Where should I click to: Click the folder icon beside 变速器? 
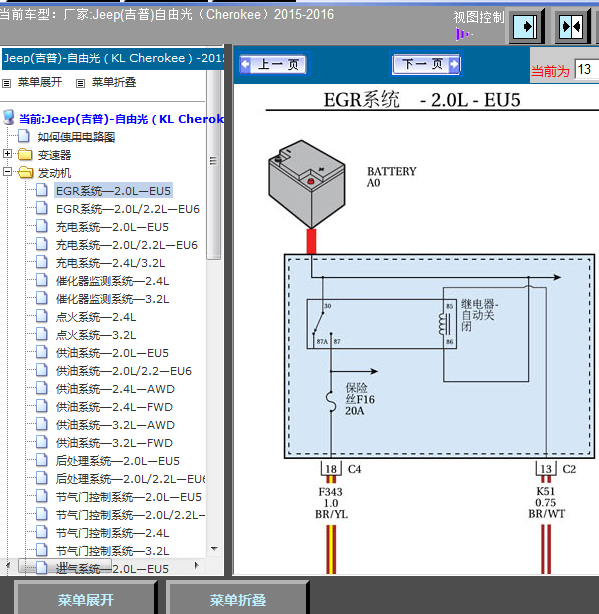click(x=25, y=154)
